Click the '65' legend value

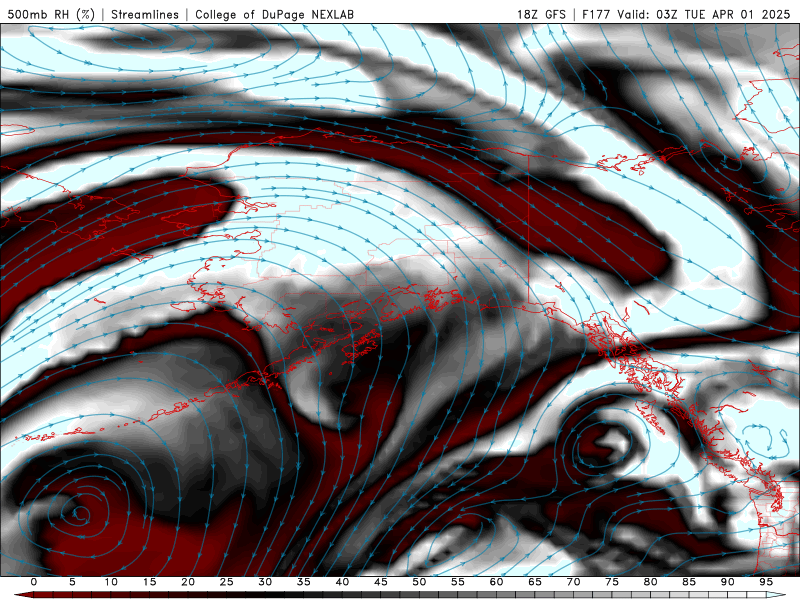[x=535, y=582]
